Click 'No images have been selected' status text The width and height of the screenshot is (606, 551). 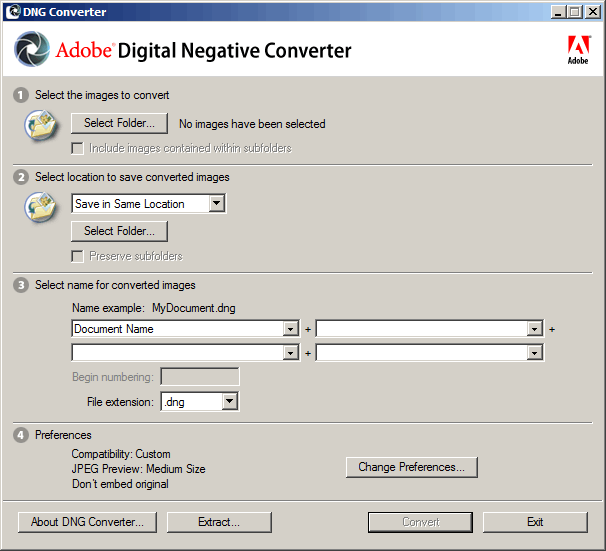point(252,124)
